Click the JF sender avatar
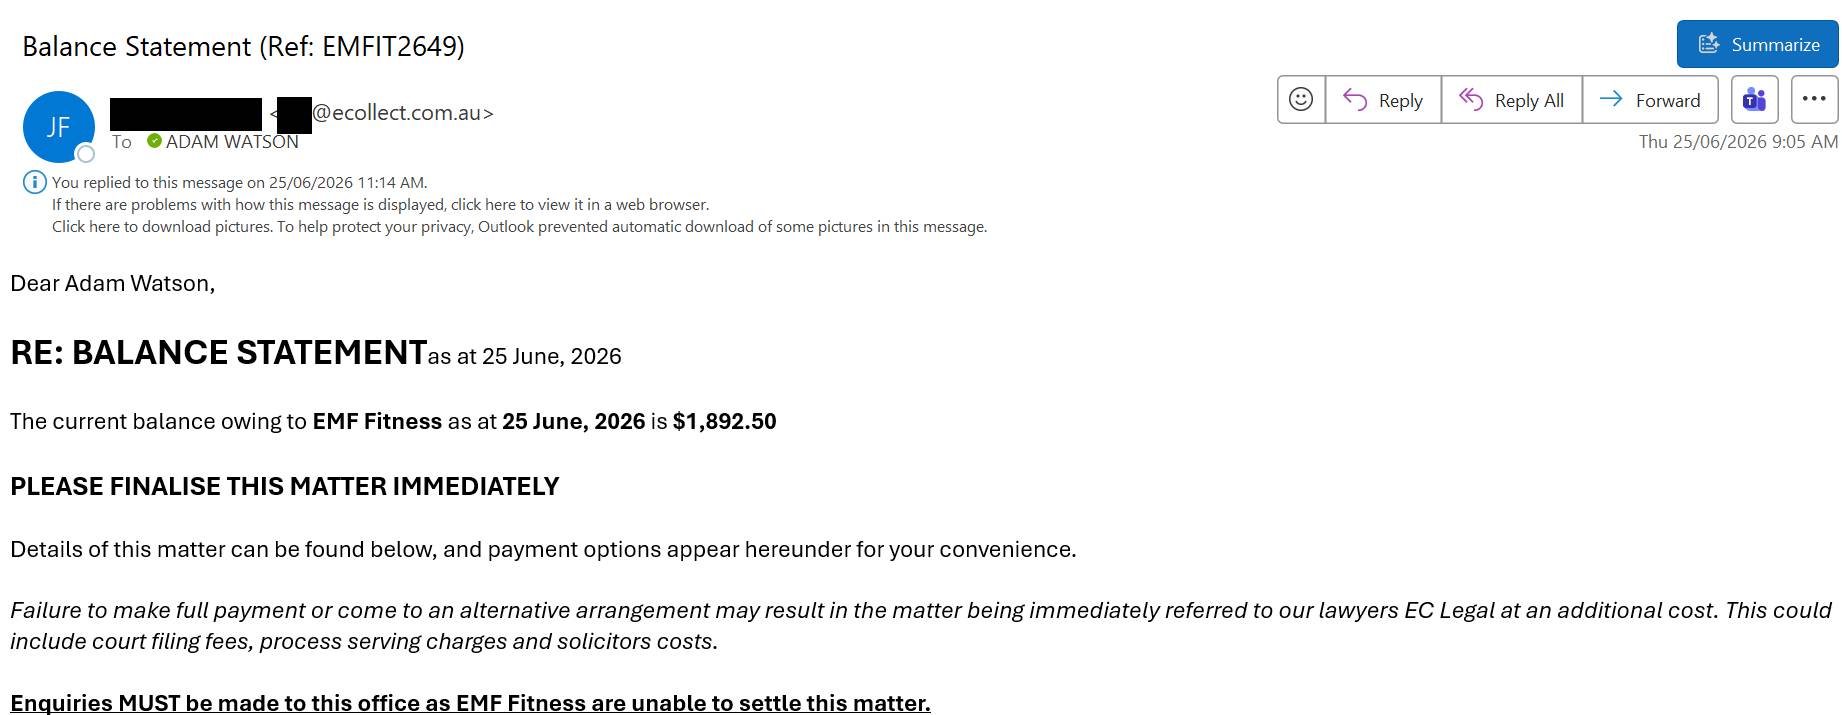The image size is (1842, 715). coord(58,126)
